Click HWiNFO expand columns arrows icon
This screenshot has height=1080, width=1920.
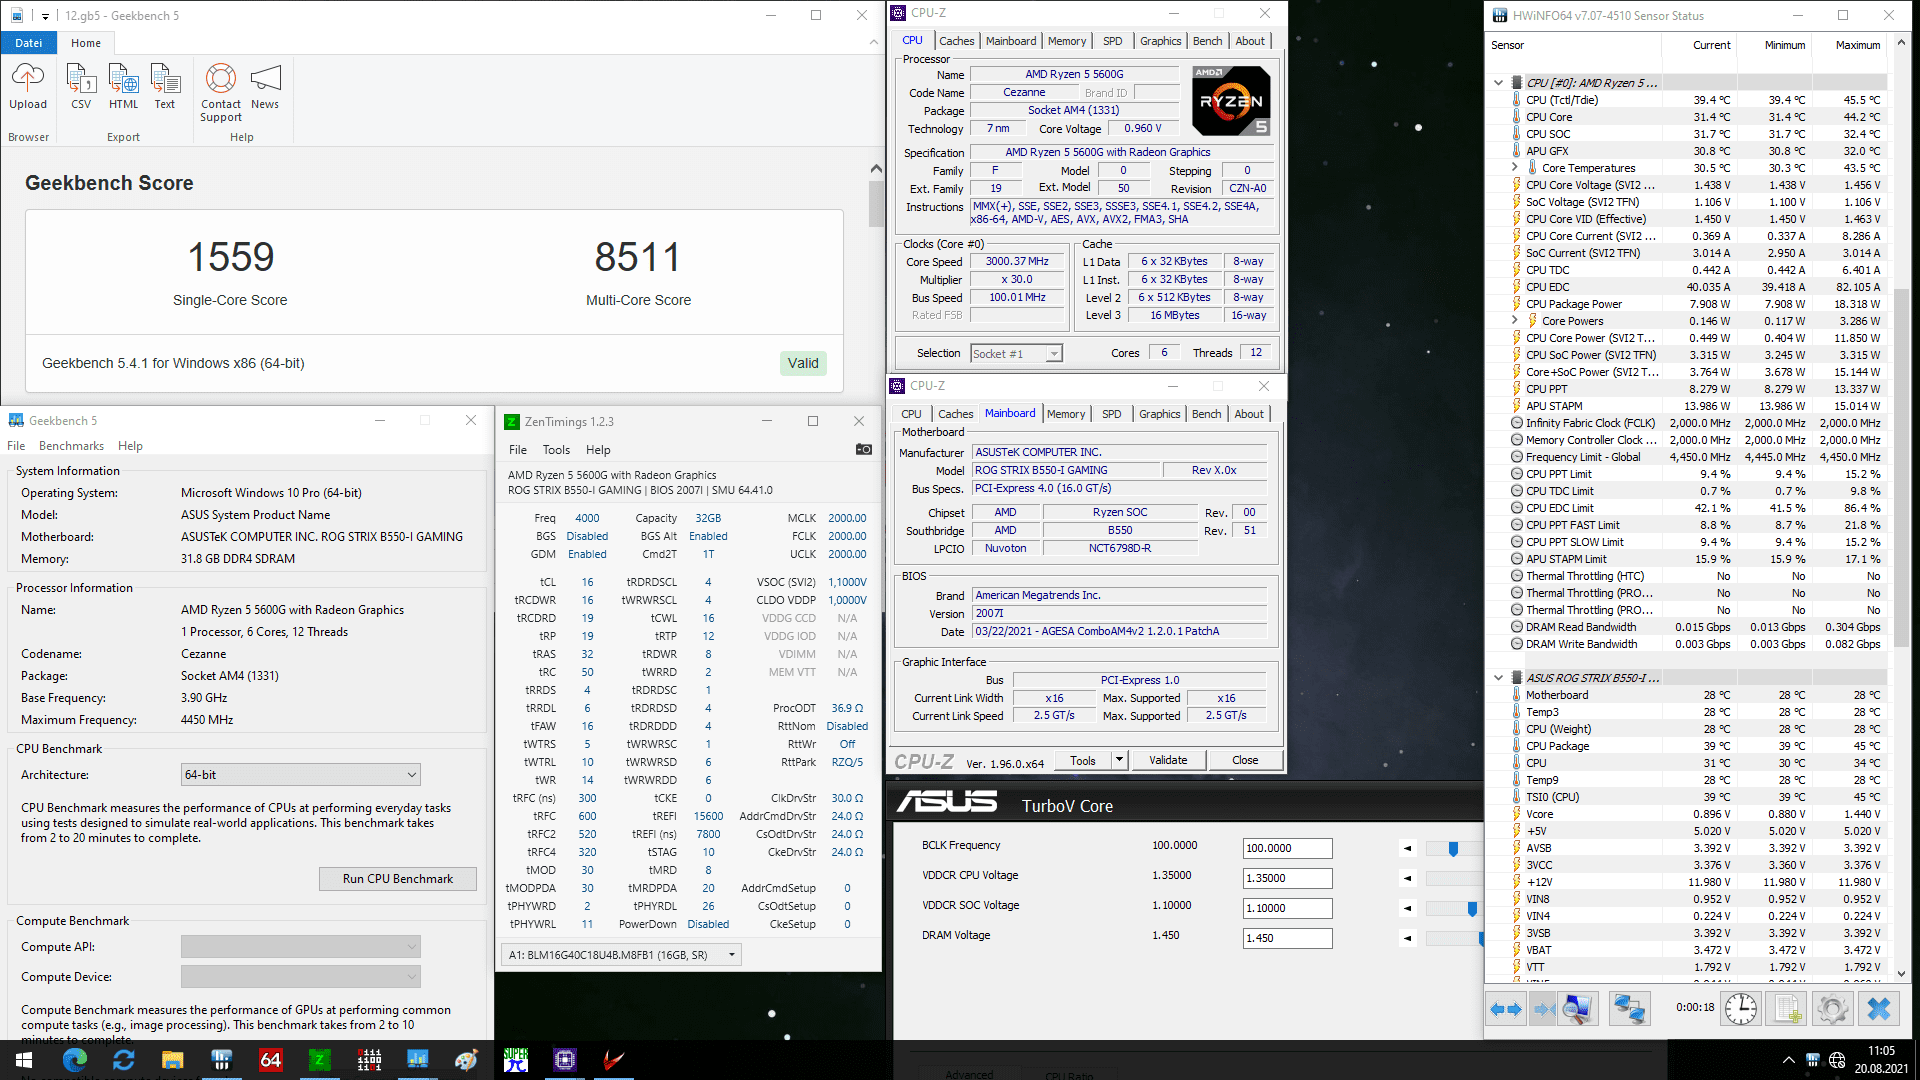point(1506,1009)
